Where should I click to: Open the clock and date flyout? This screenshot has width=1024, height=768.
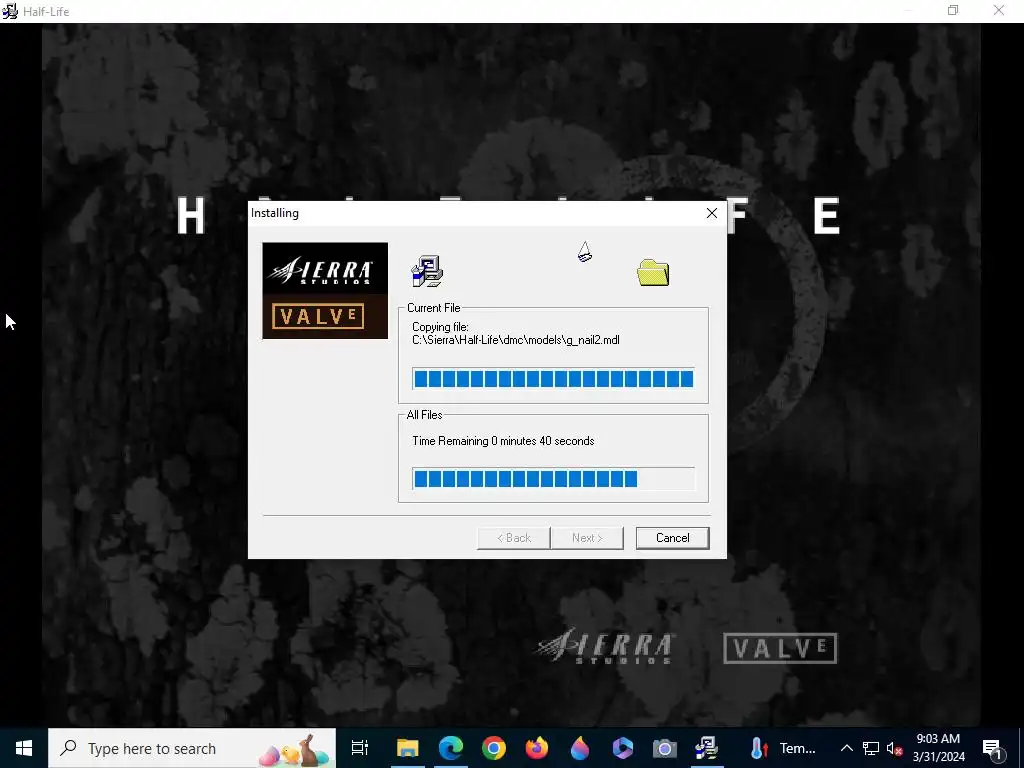(x=938, y=748)
